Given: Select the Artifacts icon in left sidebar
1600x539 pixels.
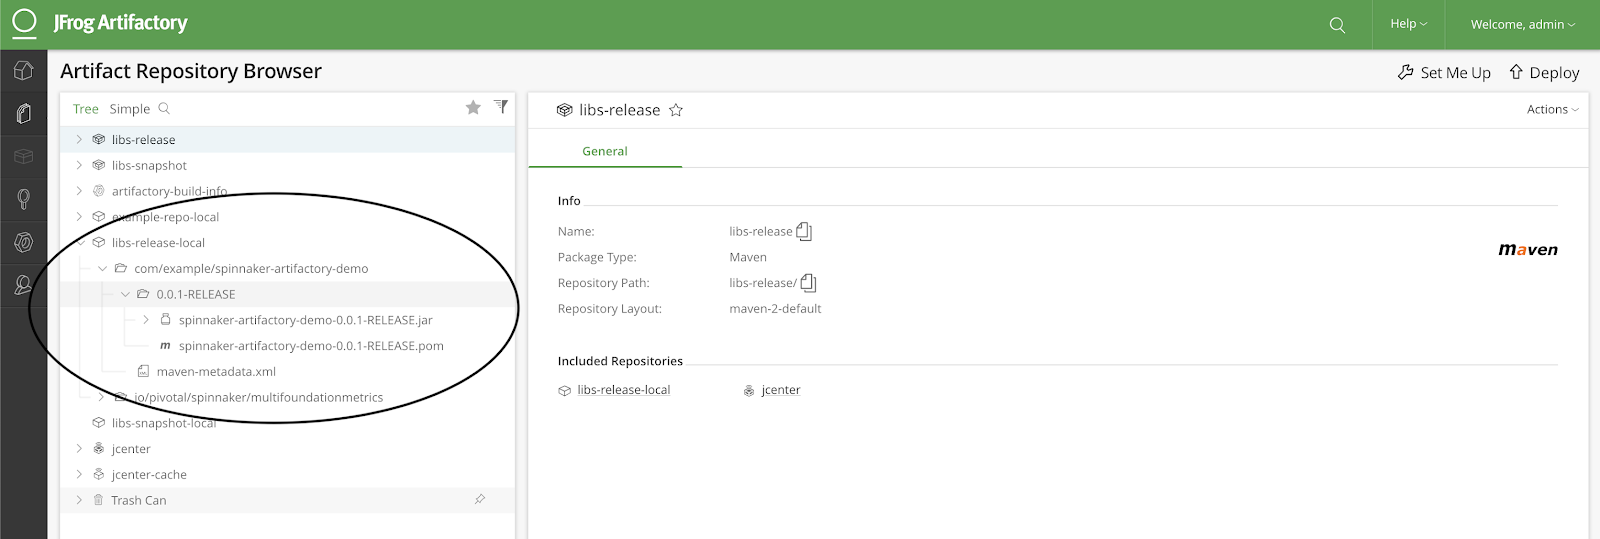Looking at the screenshot, I should click(x=23, y=114).
